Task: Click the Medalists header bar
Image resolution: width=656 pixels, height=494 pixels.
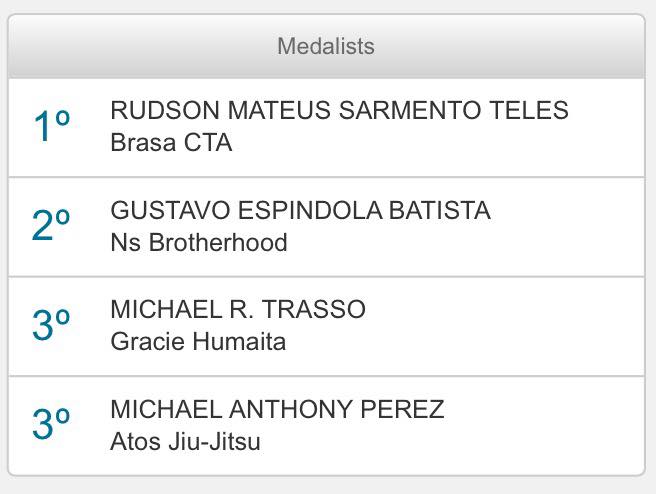Action: [x=326, y=46]
